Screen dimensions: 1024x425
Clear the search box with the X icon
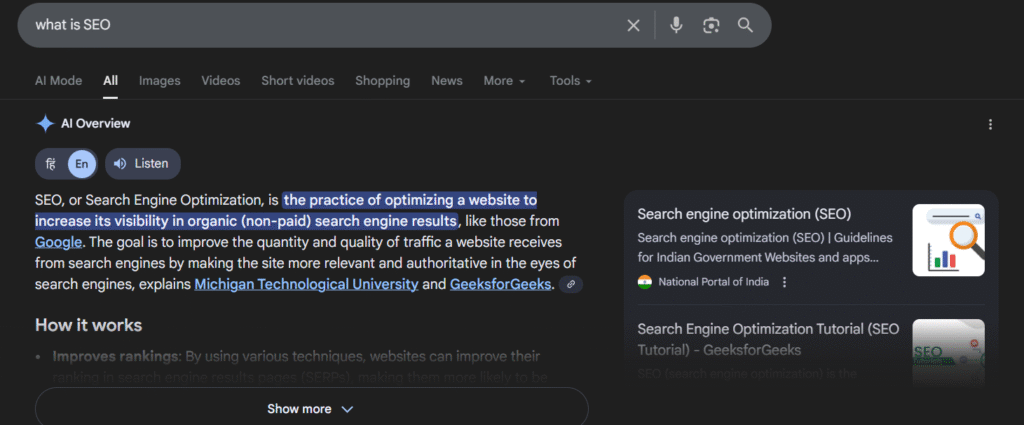pos(633,25)
